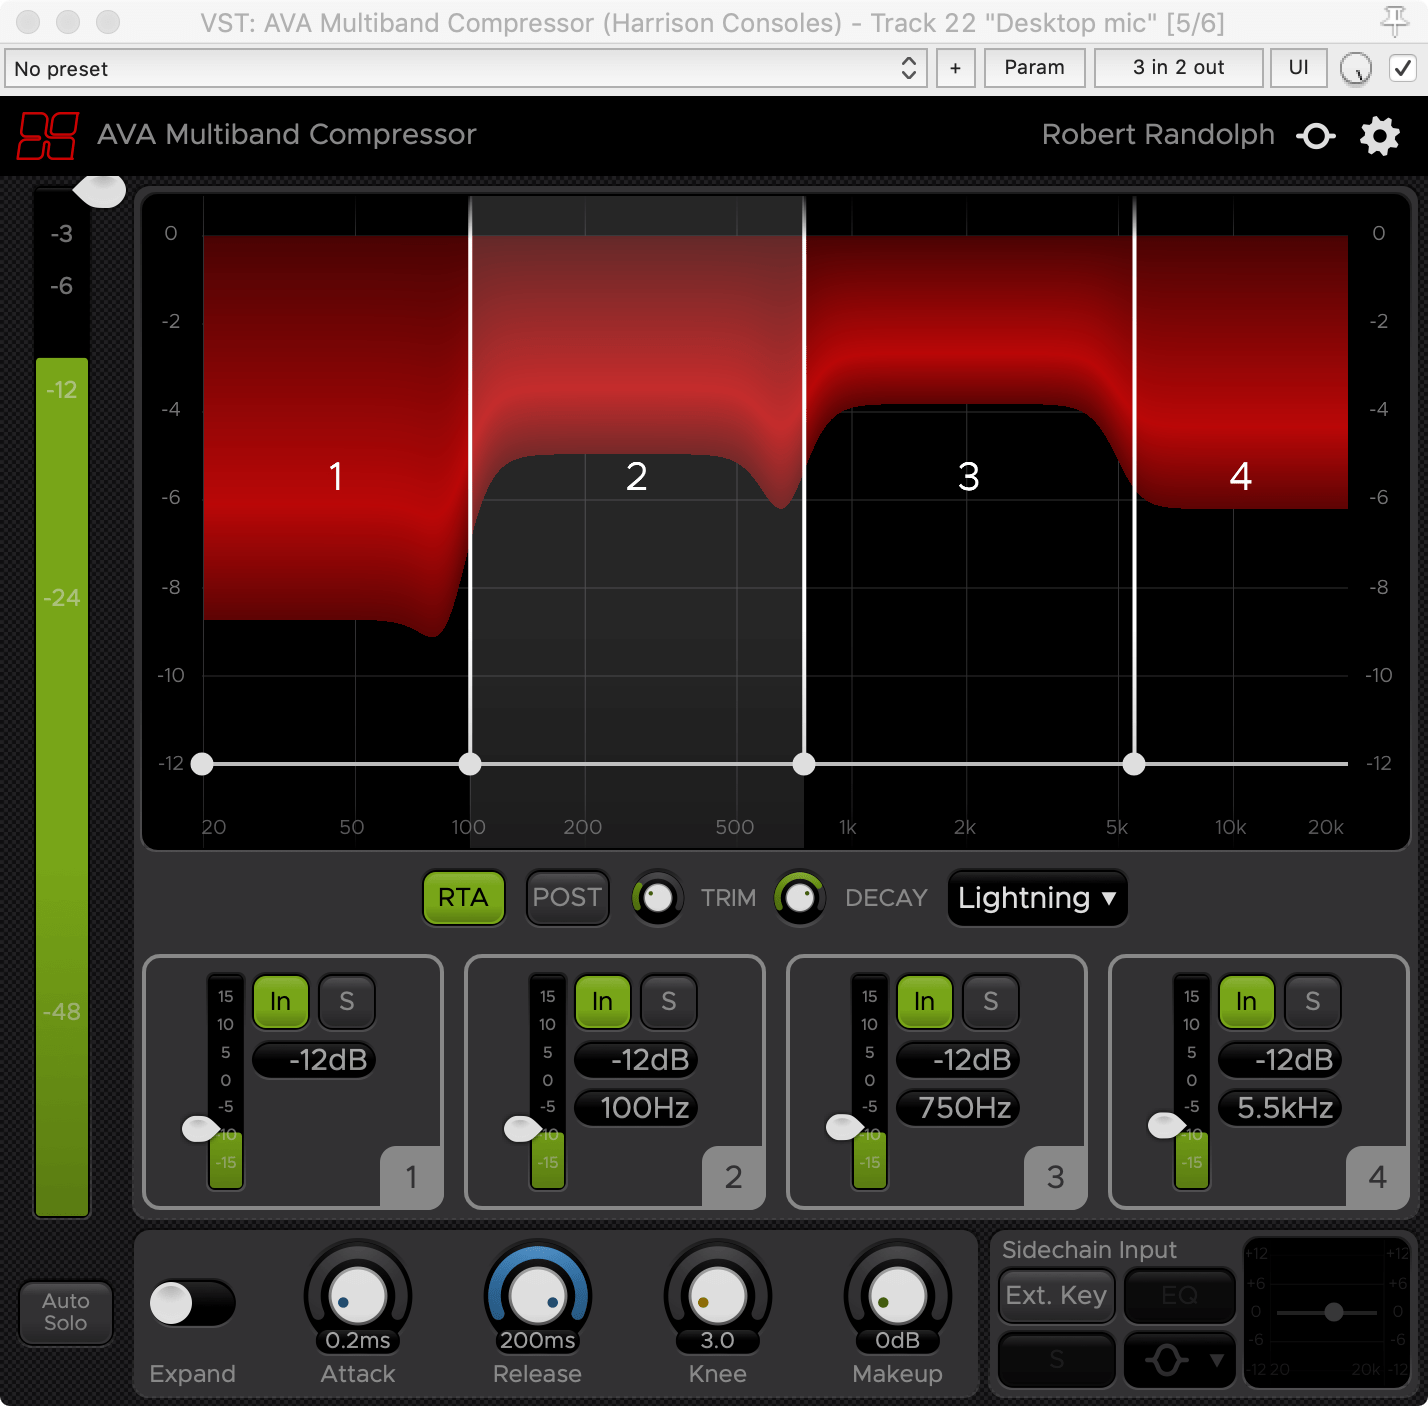Click the Auto Solo button
1428x1406 pixels.
pos(66,1312)
